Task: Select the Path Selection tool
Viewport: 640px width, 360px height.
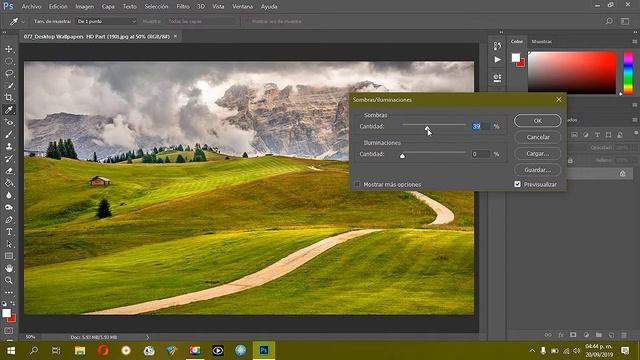Action: pyautogui.click(x=9, y=244)
